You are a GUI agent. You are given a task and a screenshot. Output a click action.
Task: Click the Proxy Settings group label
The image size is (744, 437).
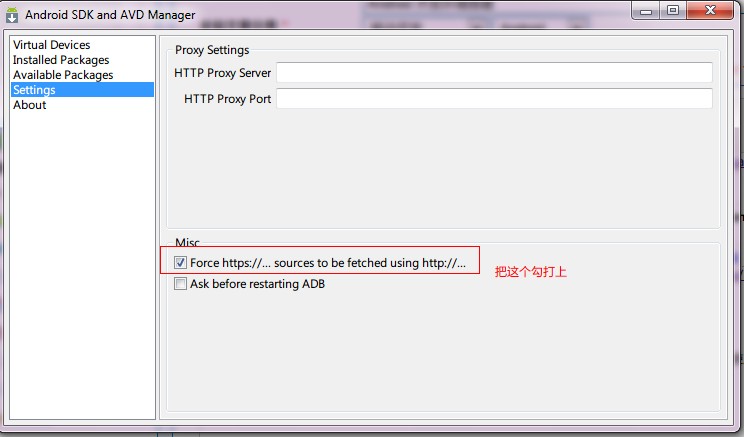click(212, 50)
